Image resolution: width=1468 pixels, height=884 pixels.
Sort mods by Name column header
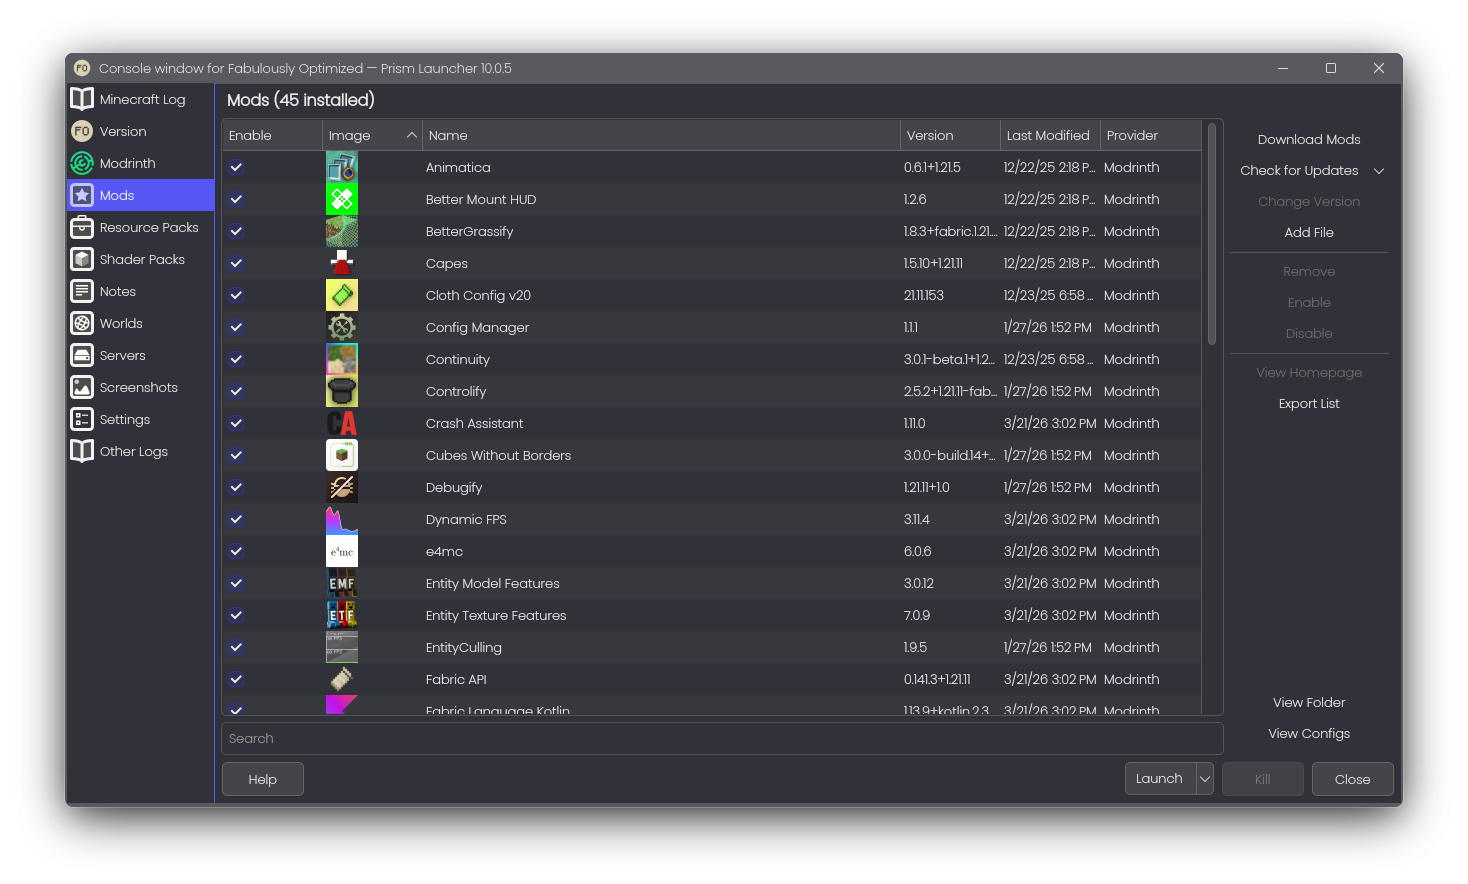[x=661, y=135]
